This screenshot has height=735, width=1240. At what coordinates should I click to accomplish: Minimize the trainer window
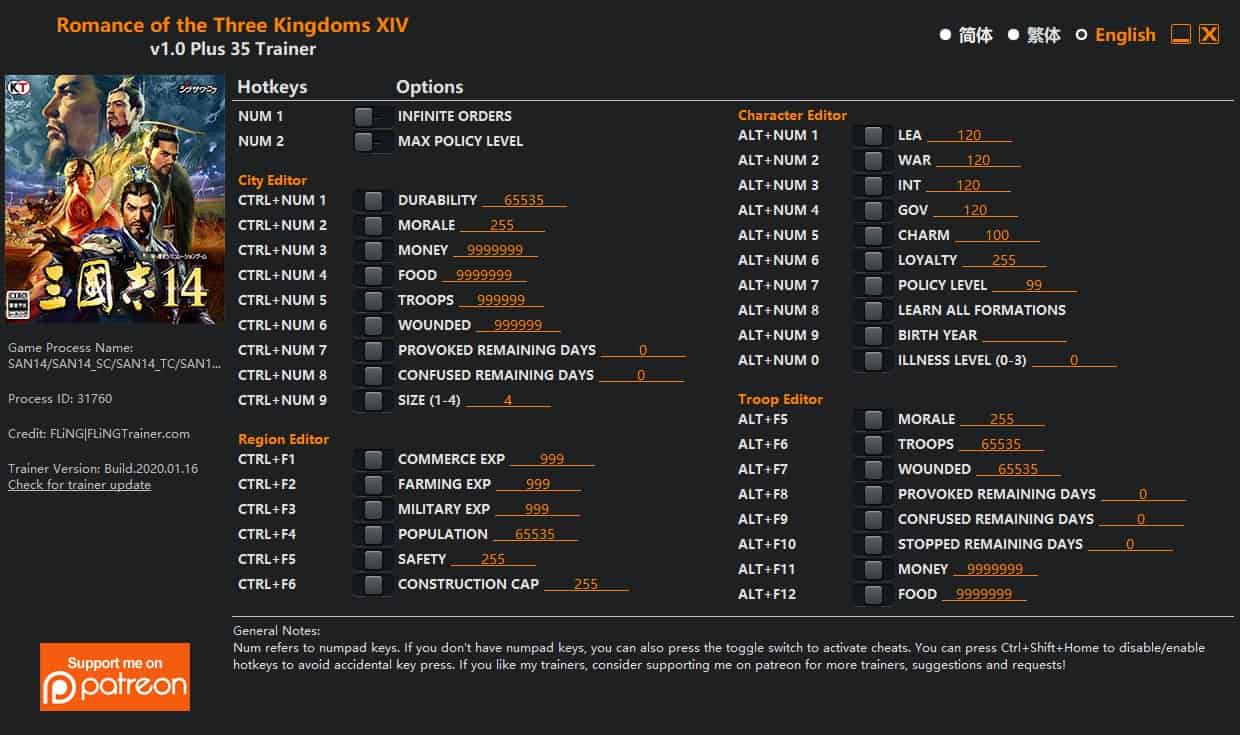point(1181,35)
